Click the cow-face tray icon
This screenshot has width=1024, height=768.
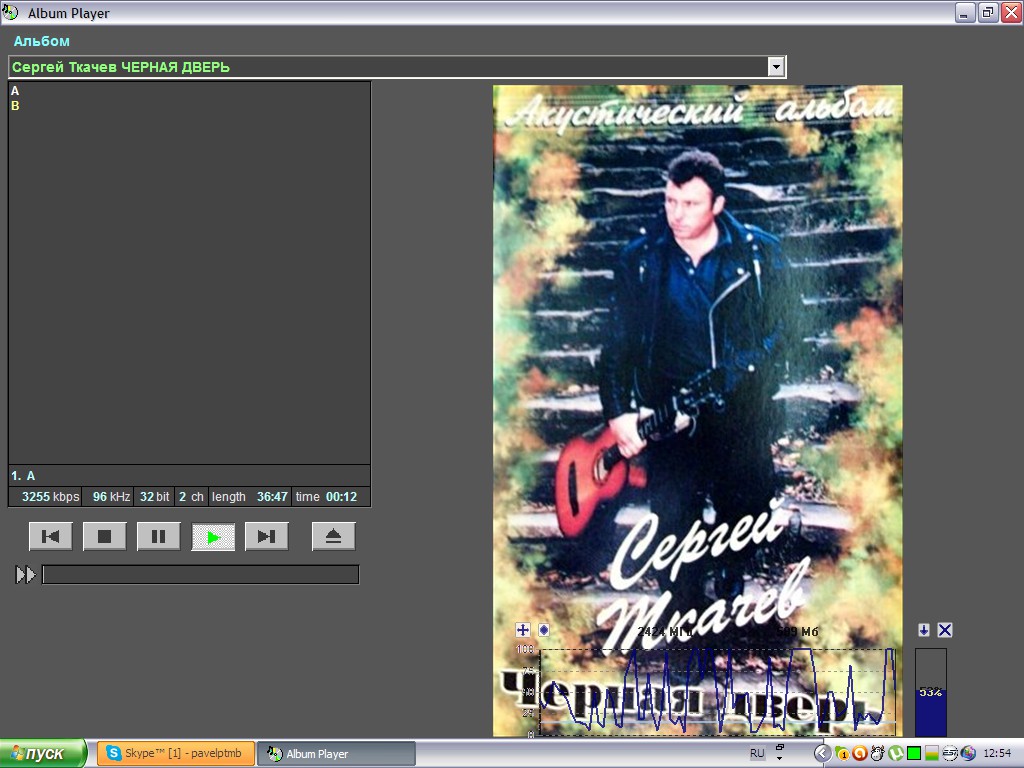click(878, 754)
